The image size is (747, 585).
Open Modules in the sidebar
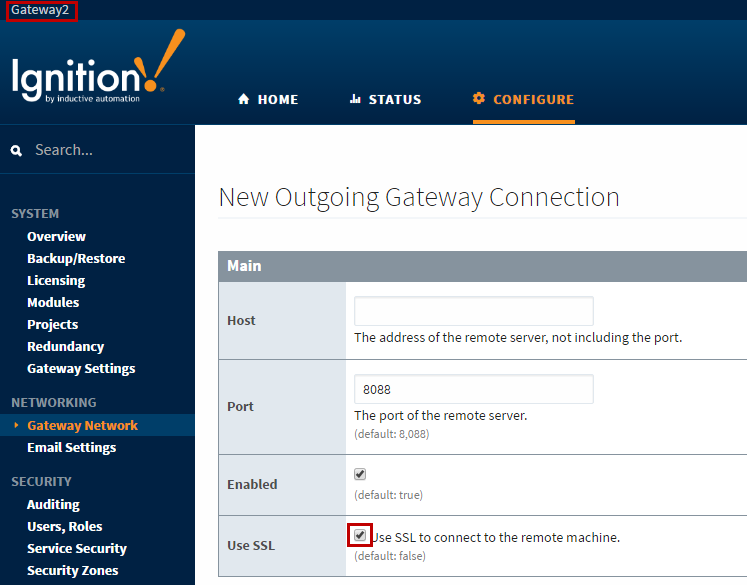pos(53,303)
